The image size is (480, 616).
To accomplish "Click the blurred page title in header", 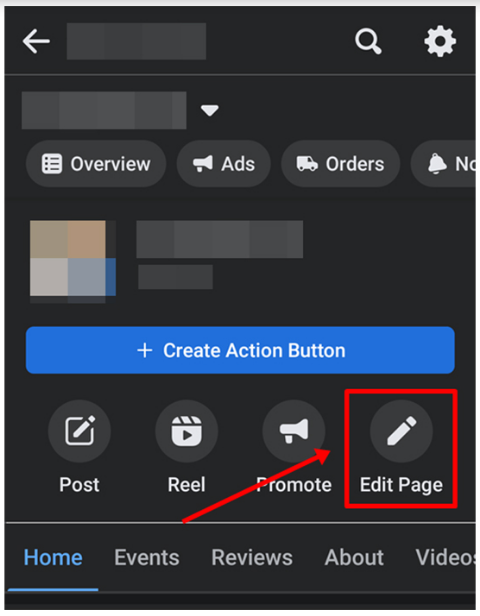I will point(136,41).
